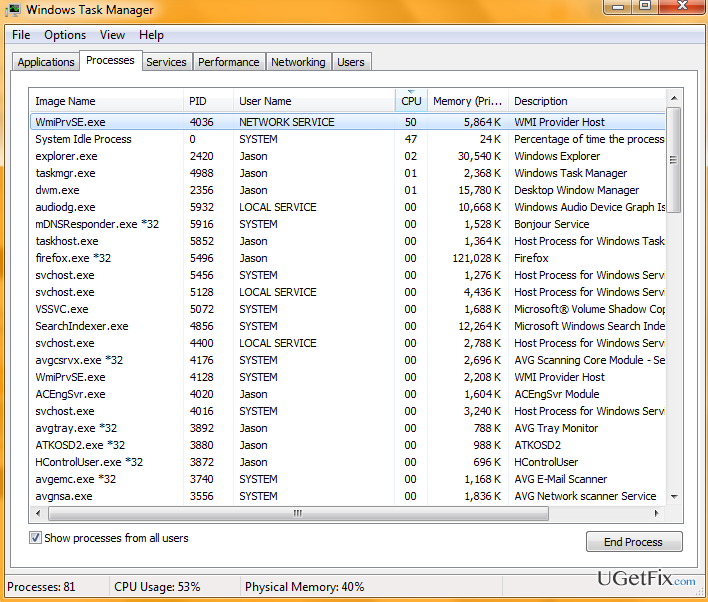The image size is (708, 602).
Task: Open the File menu
Action: 21,35
